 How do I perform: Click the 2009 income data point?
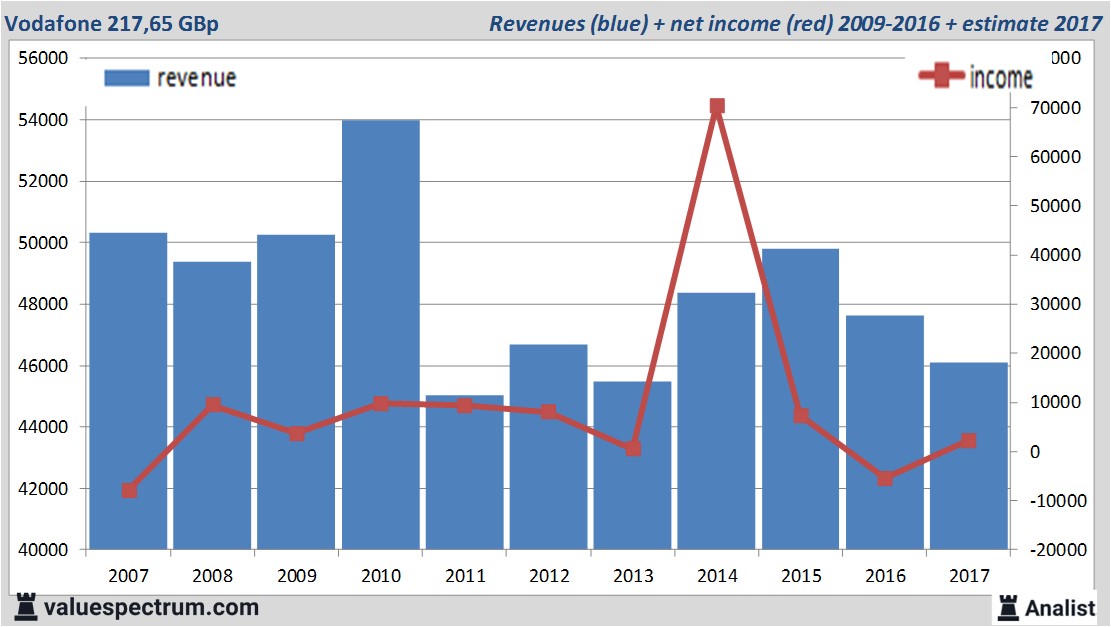pos(297,434)
